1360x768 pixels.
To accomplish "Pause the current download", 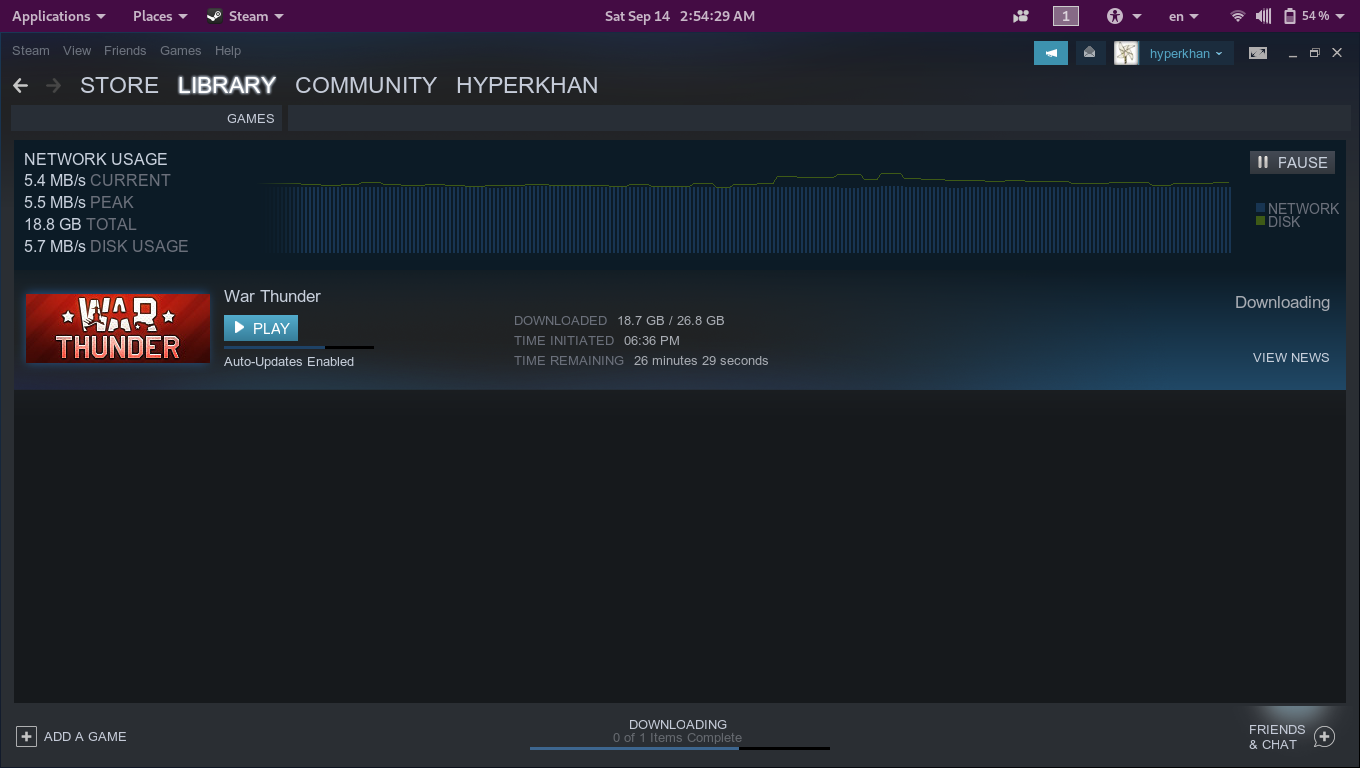I will 1292,162.
